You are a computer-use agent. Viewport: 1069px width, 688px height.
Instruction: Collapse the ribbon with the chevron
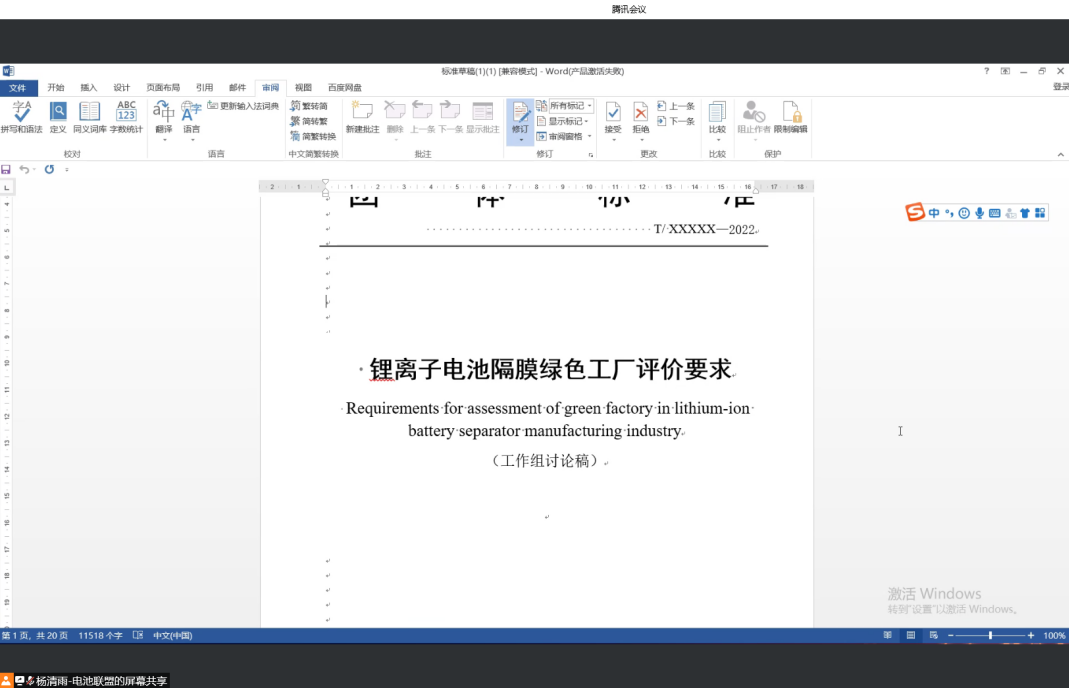1060,155
